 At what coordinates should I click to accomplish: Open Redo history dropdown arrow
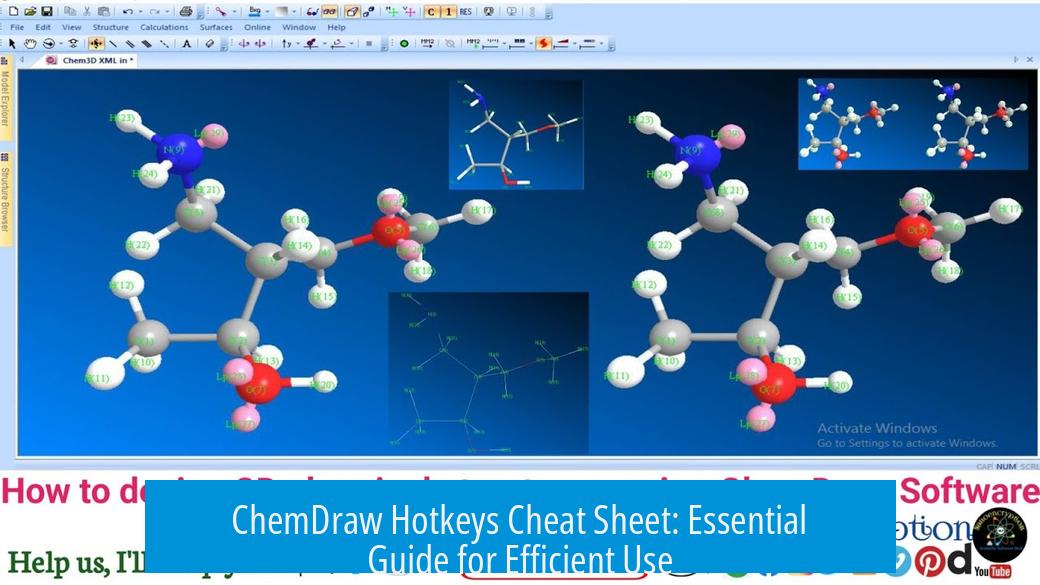(167, 11)
